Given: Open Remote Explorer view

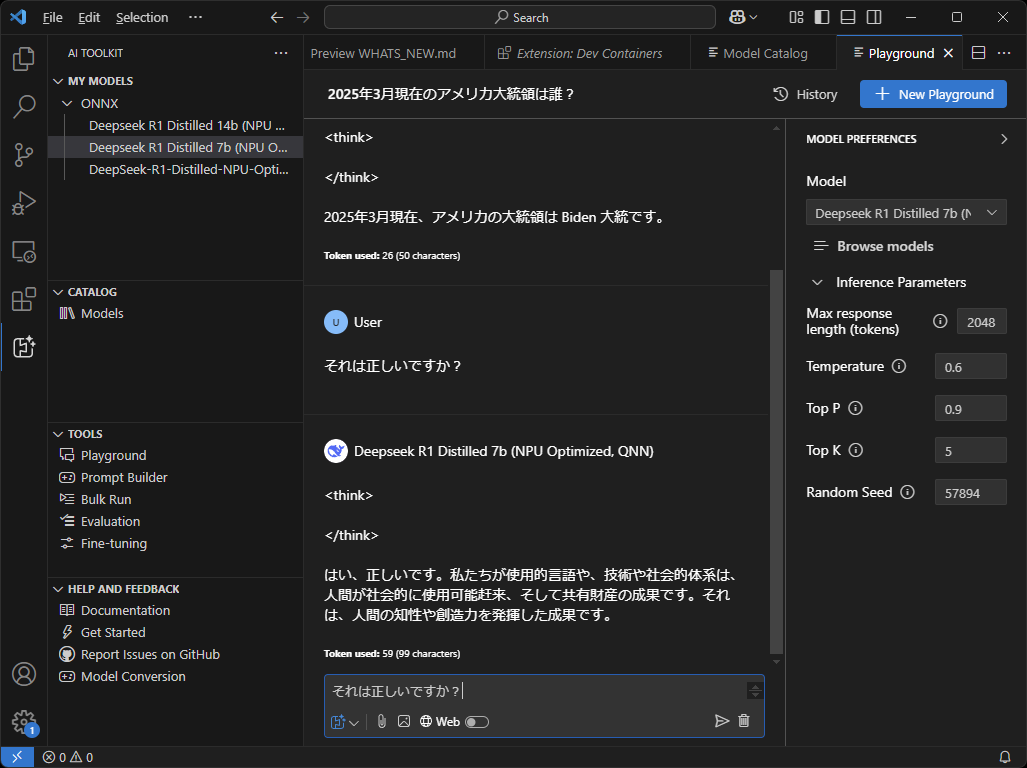Looking at the screenshot, I should (x=24, y=251).
